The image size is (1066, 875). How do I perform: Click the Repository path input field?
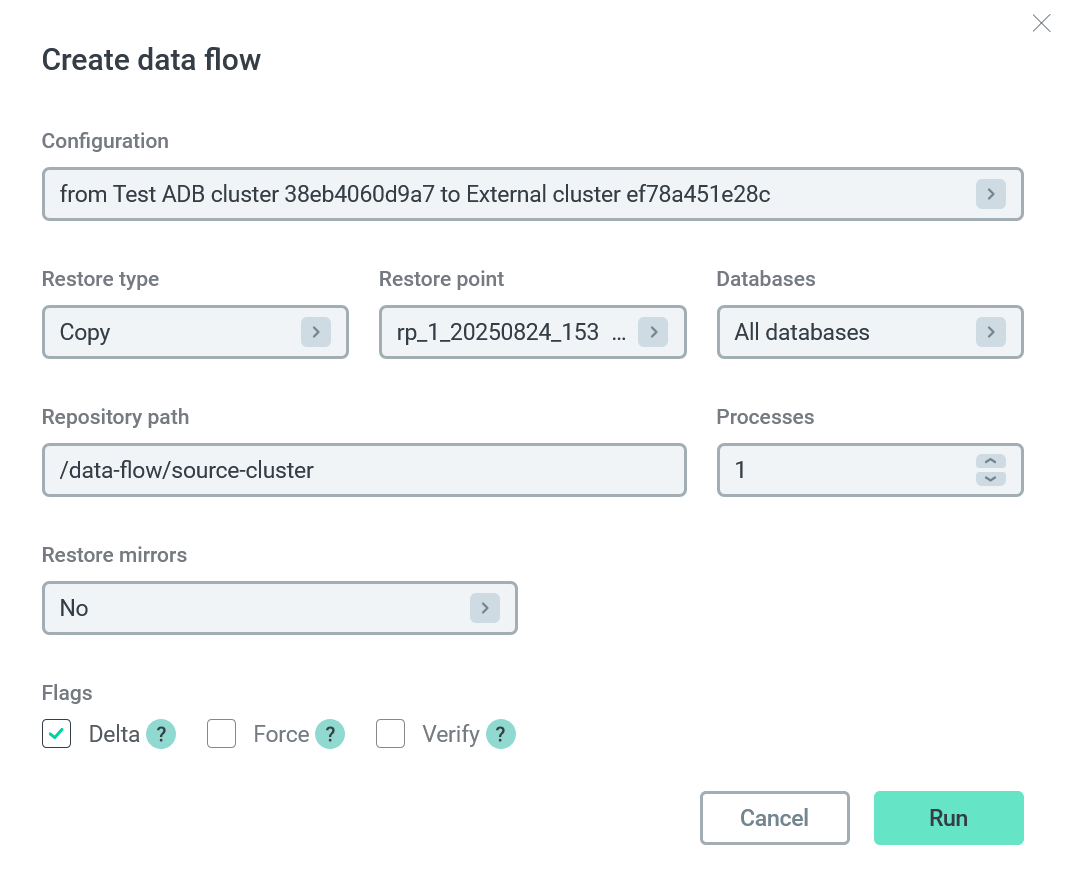tap(364, 470)
